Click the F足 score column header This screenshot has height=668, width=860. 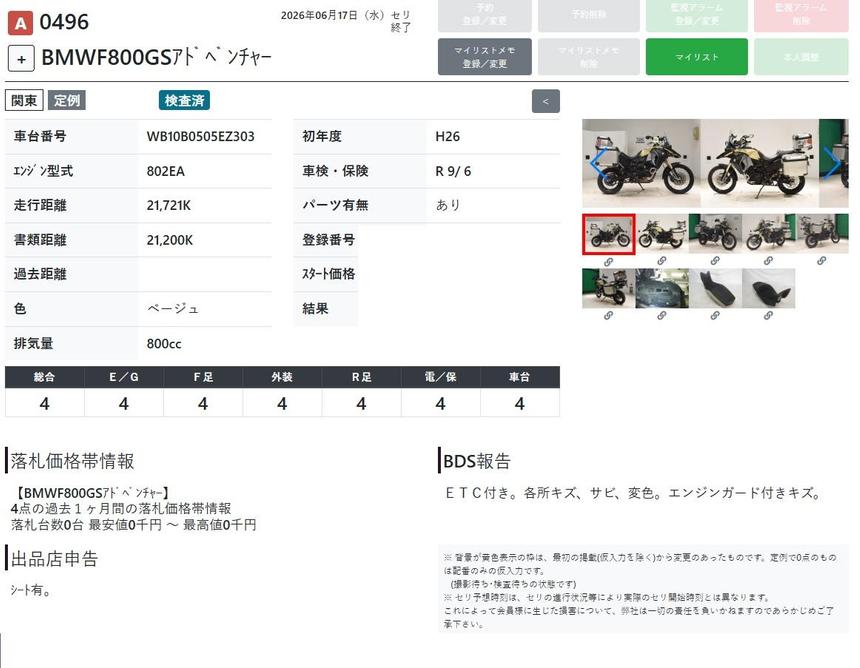[x=203, y=377]
